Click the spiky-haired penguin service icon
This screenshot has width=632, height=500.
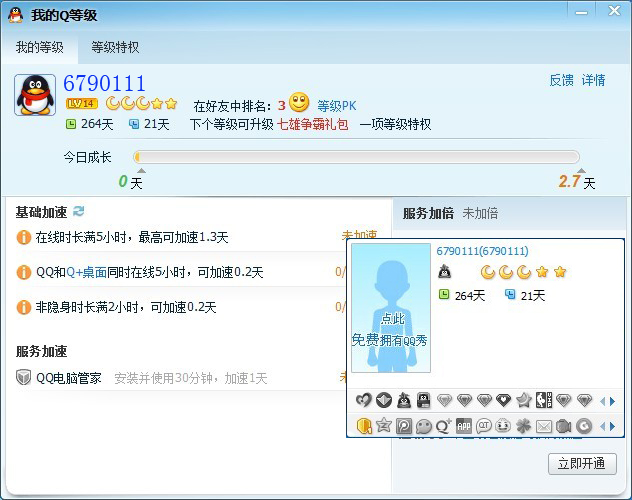click(x=404, y=400)
